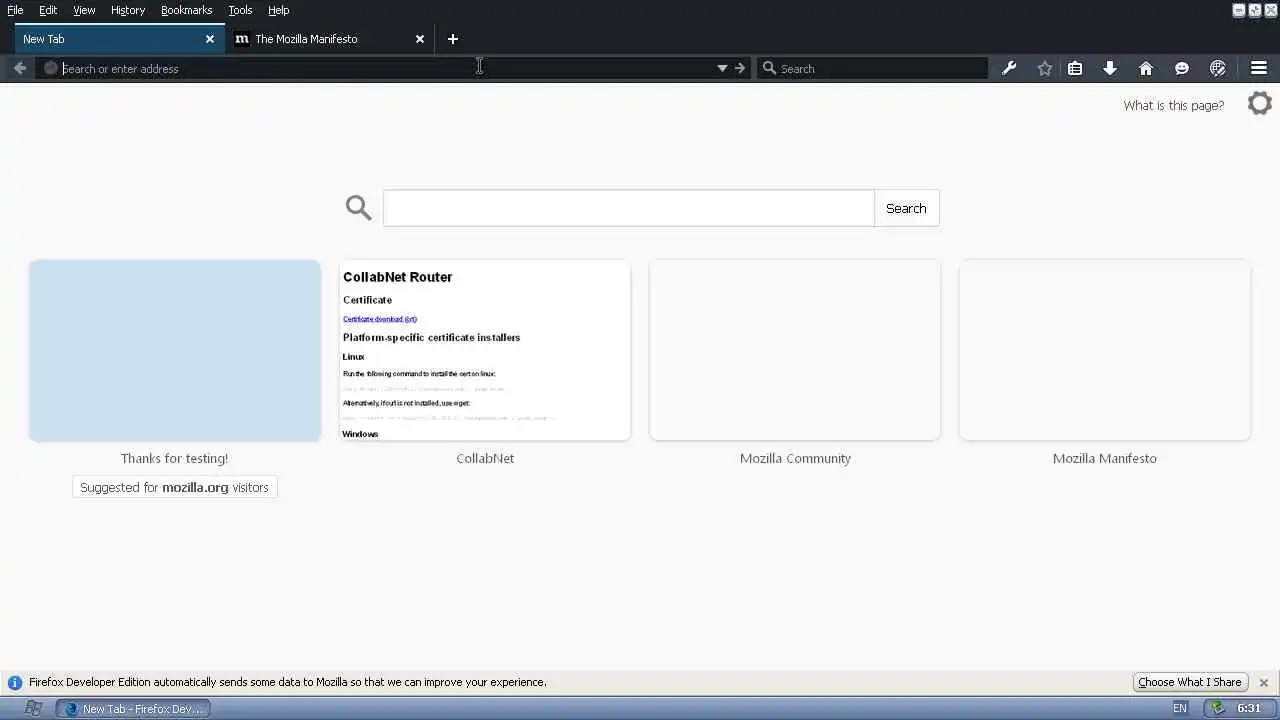1280x720 pixels.
Task: Open the View menu
Action: click(84, 10)
